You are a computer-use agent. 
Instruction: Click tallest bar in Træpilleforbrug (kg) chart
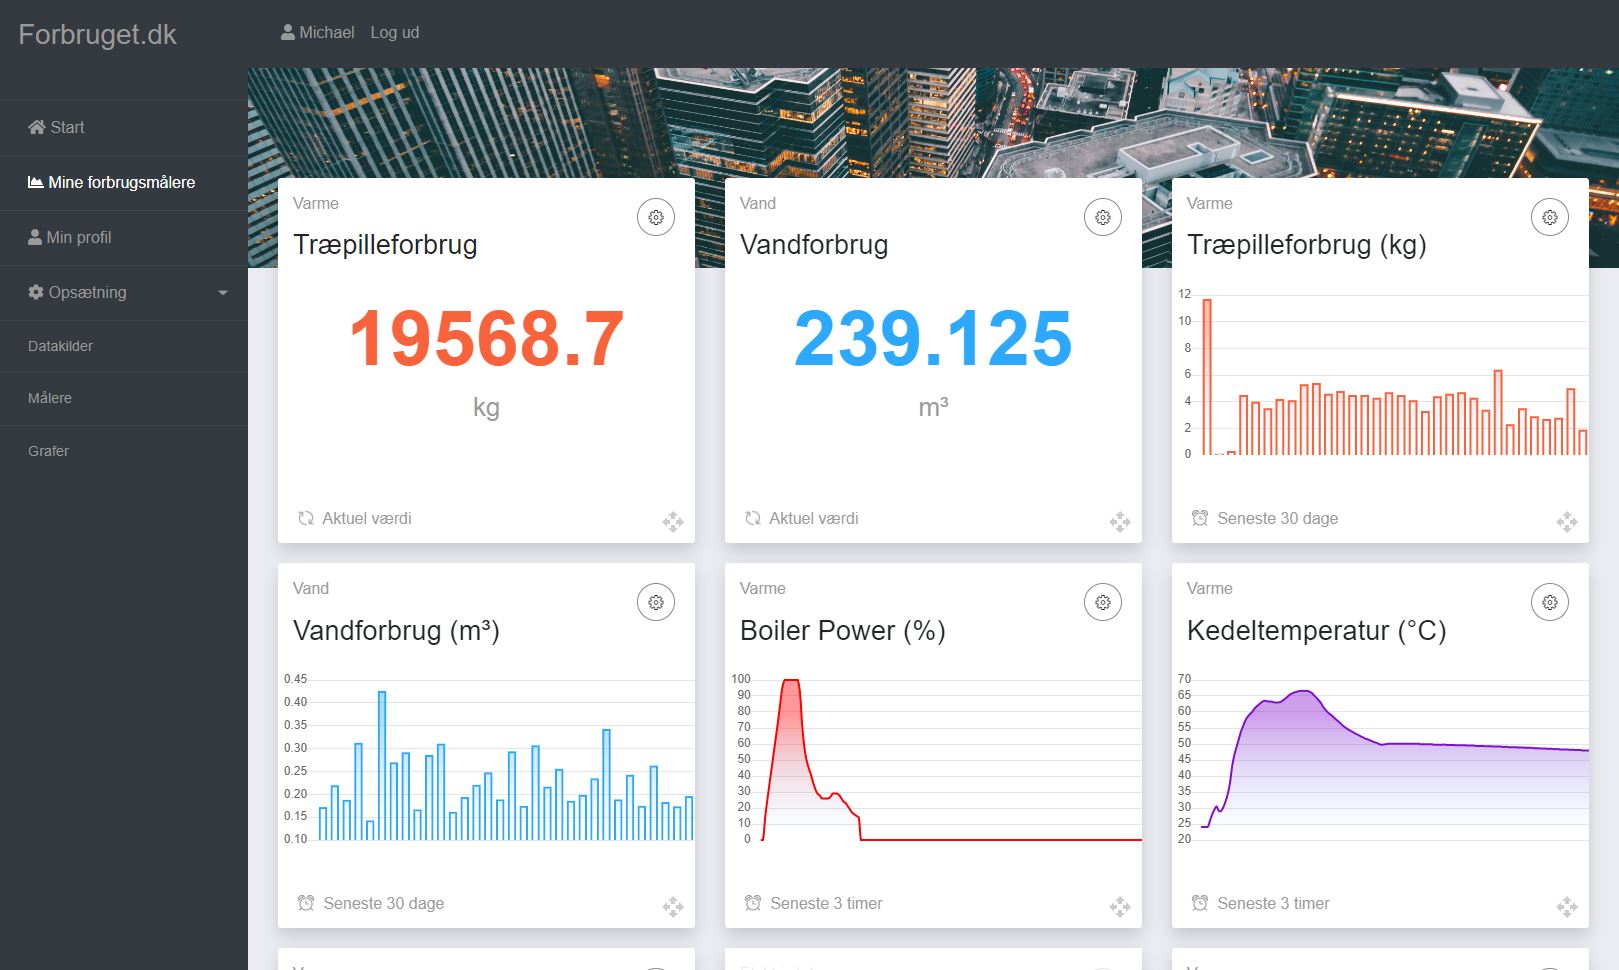coord(1207,377)
